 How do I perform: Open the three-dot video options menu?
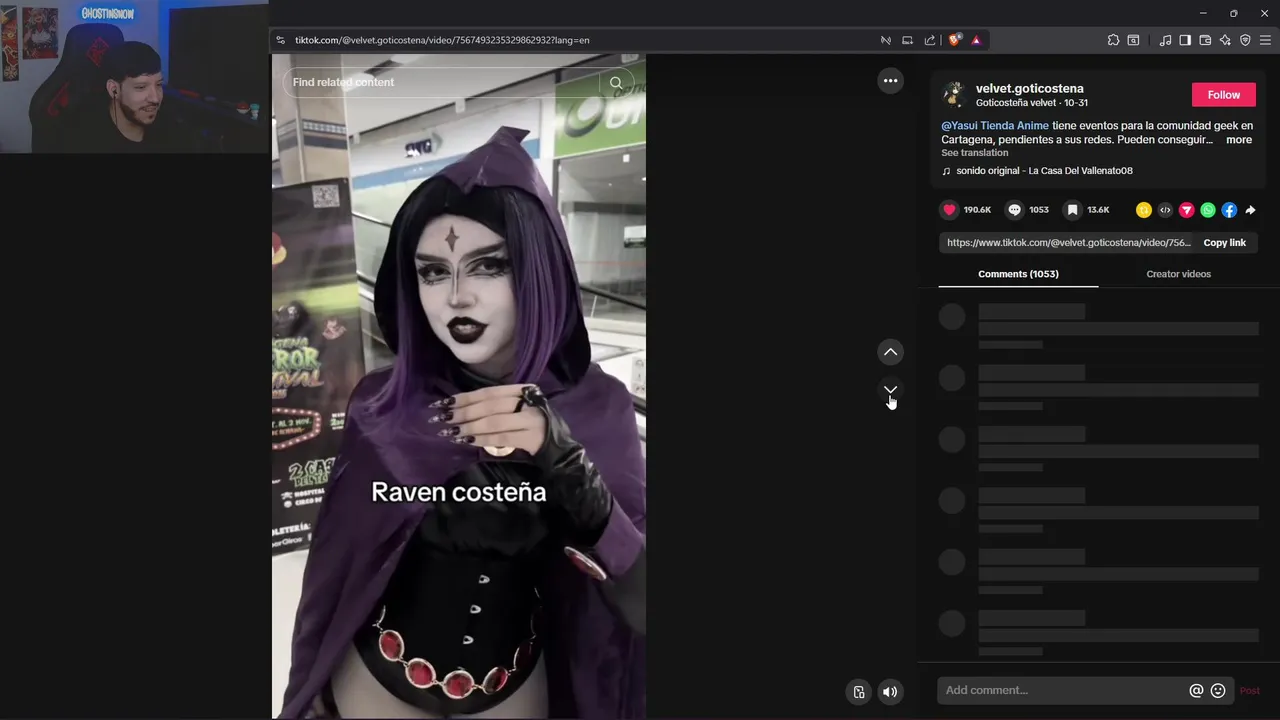tap(890, 81)
